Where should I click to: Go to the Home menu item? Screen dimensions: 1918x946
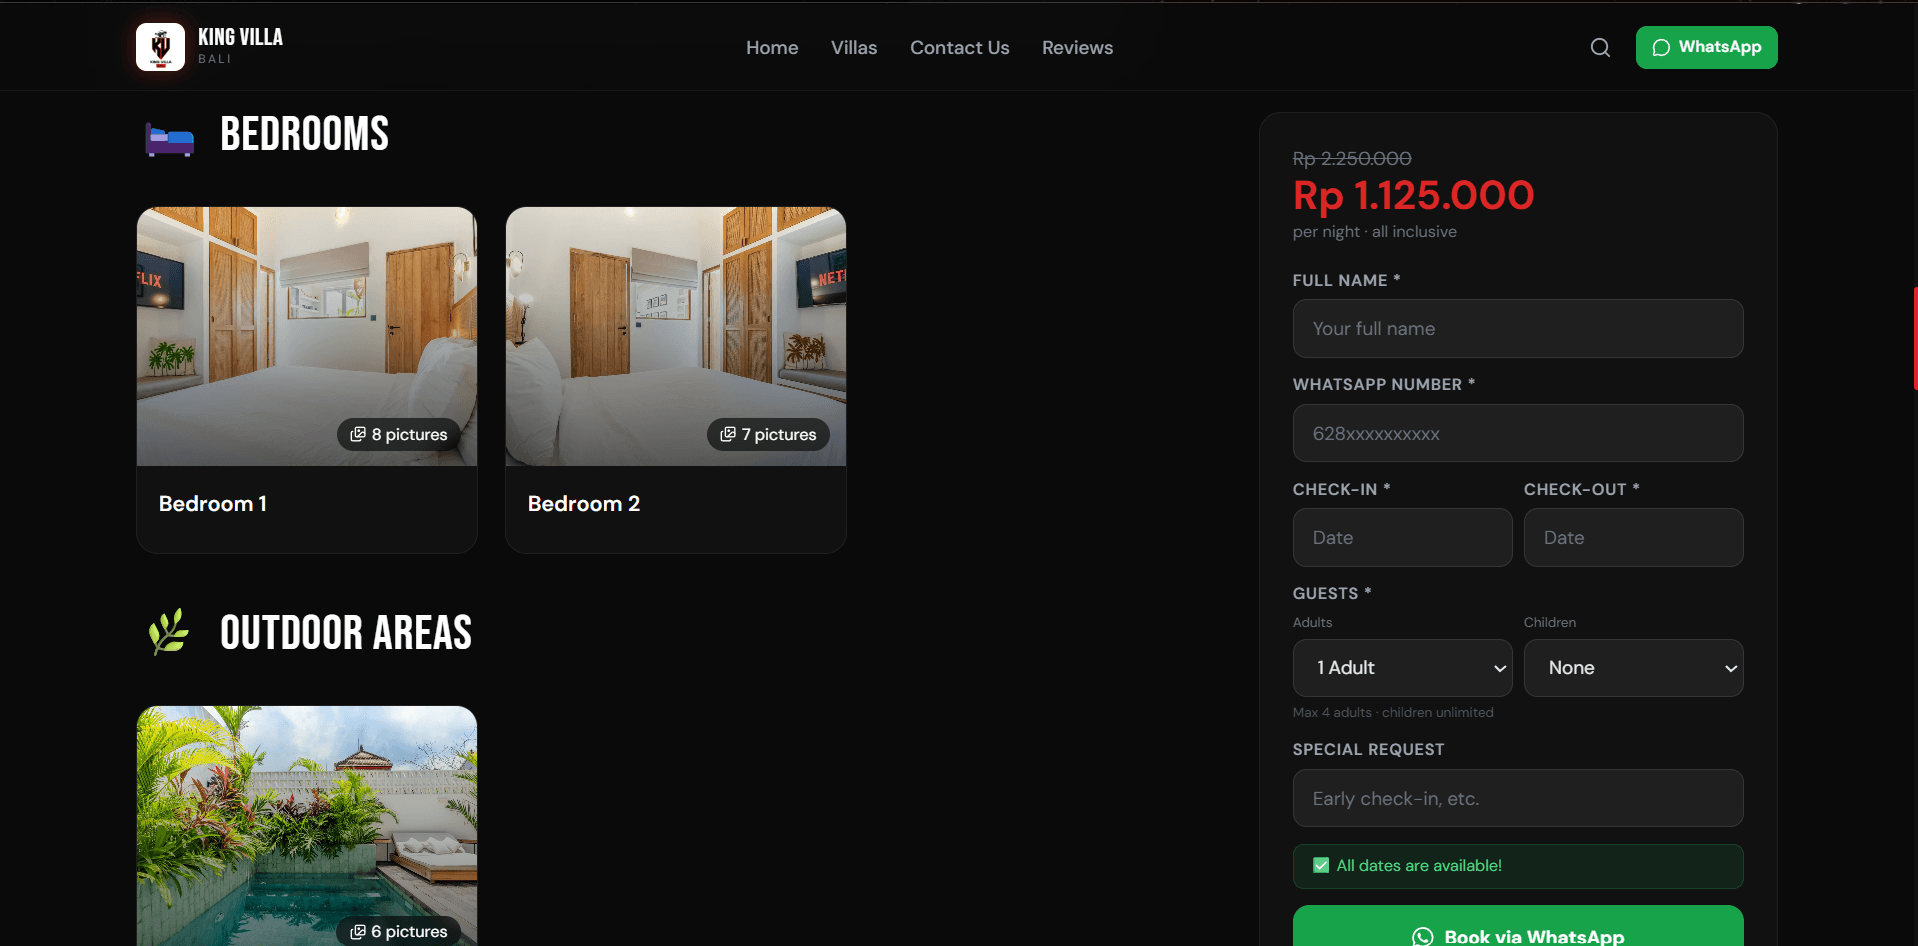click(x=772, y=48)
